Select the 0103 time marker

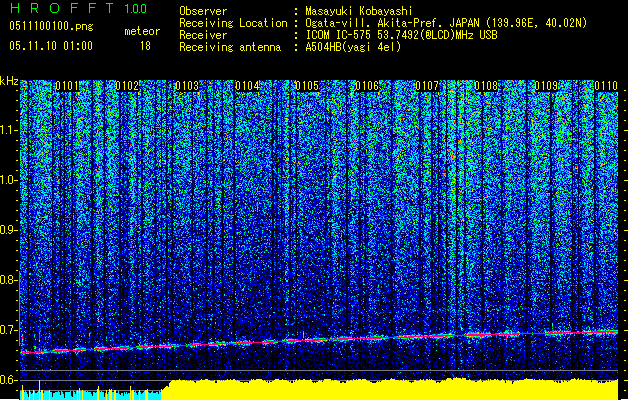pyautogui.click(x=187, y=87)
